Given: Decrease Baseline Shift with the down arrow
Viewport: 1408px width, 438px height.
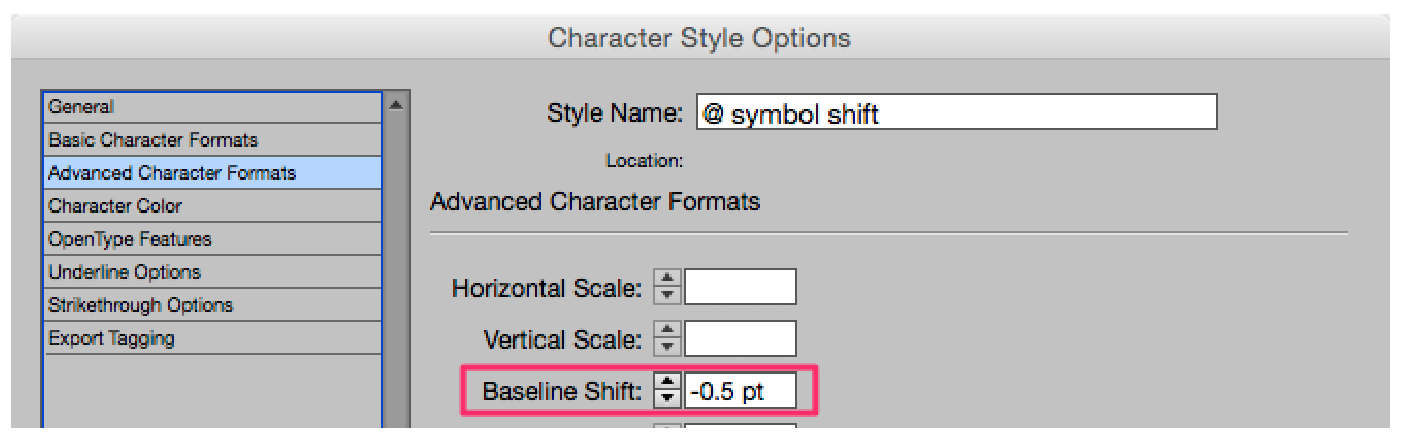Looking at the screenshot, I should click(667, 399).
